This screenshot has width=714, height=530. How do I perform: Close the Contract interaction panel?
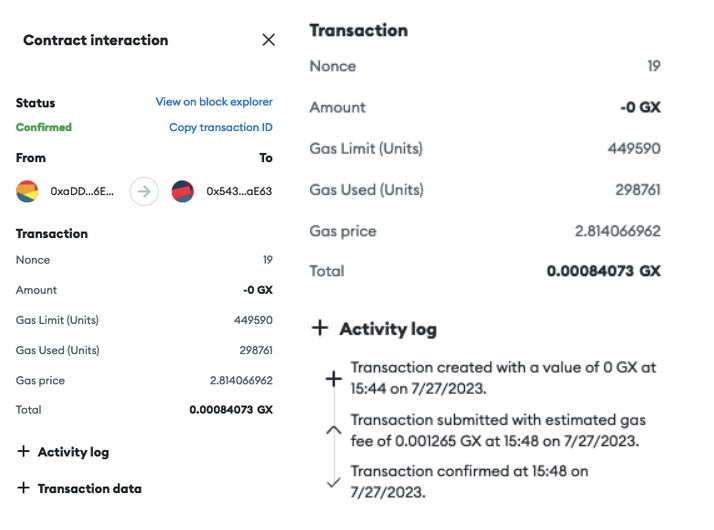269,40
